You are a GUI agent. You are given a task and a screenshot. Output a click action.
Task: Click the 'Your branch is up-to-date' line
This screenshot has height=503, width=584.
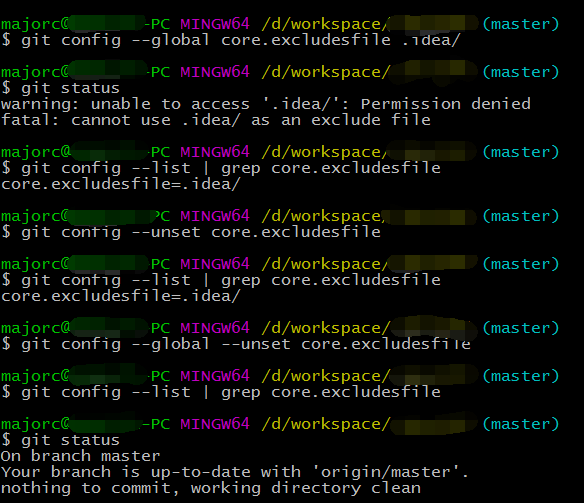point(235,472)
